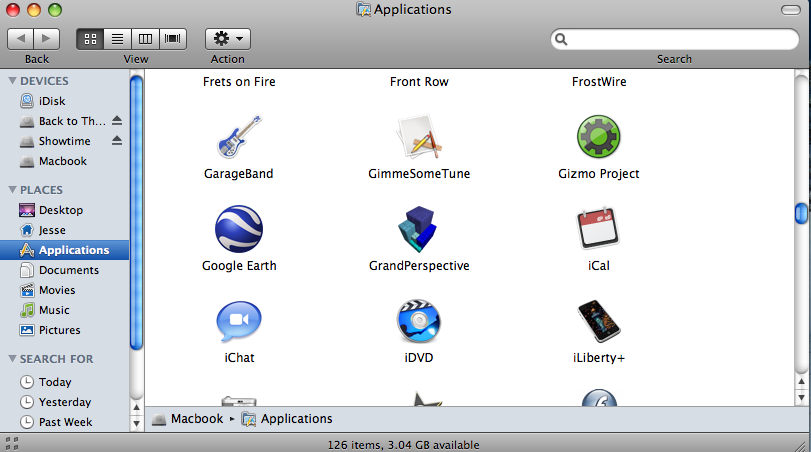This screenshot has height=452, width=811.
Task: Select Applications in the sidebar
Action: pyautogui.click(x=65, y=250)
